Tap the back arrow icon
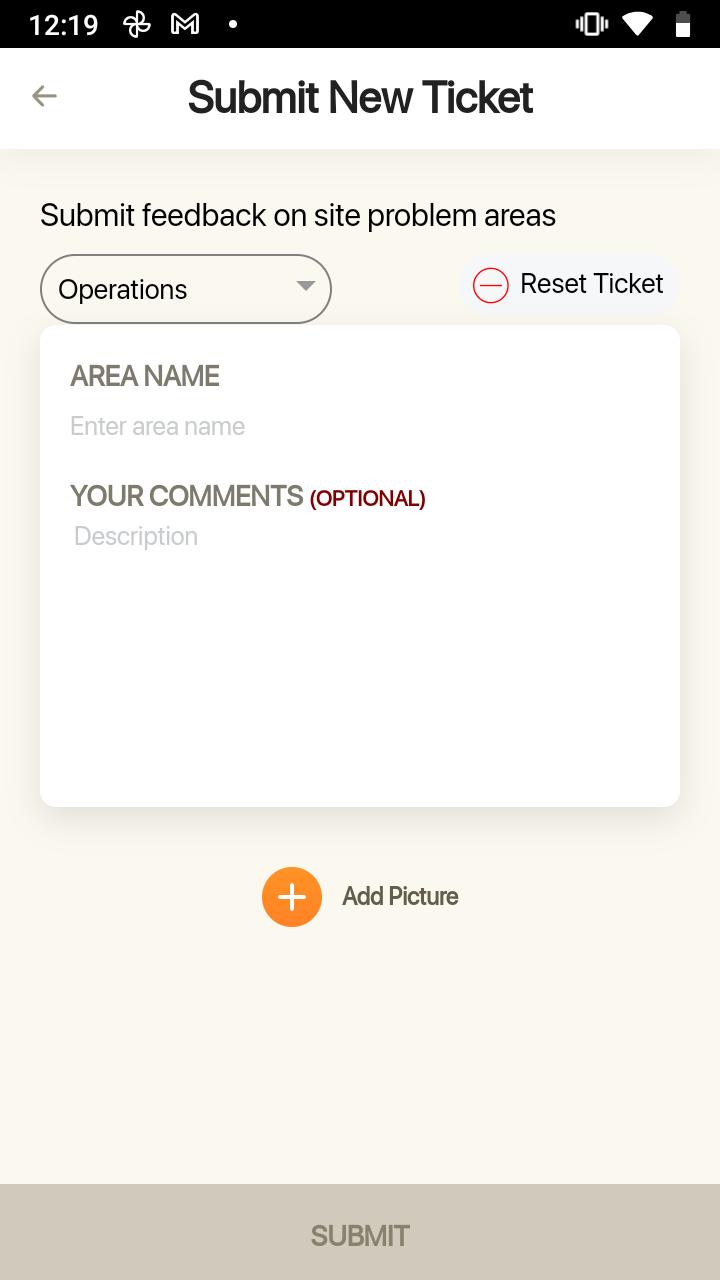720x1280 pixels. (x=44, y=96)
